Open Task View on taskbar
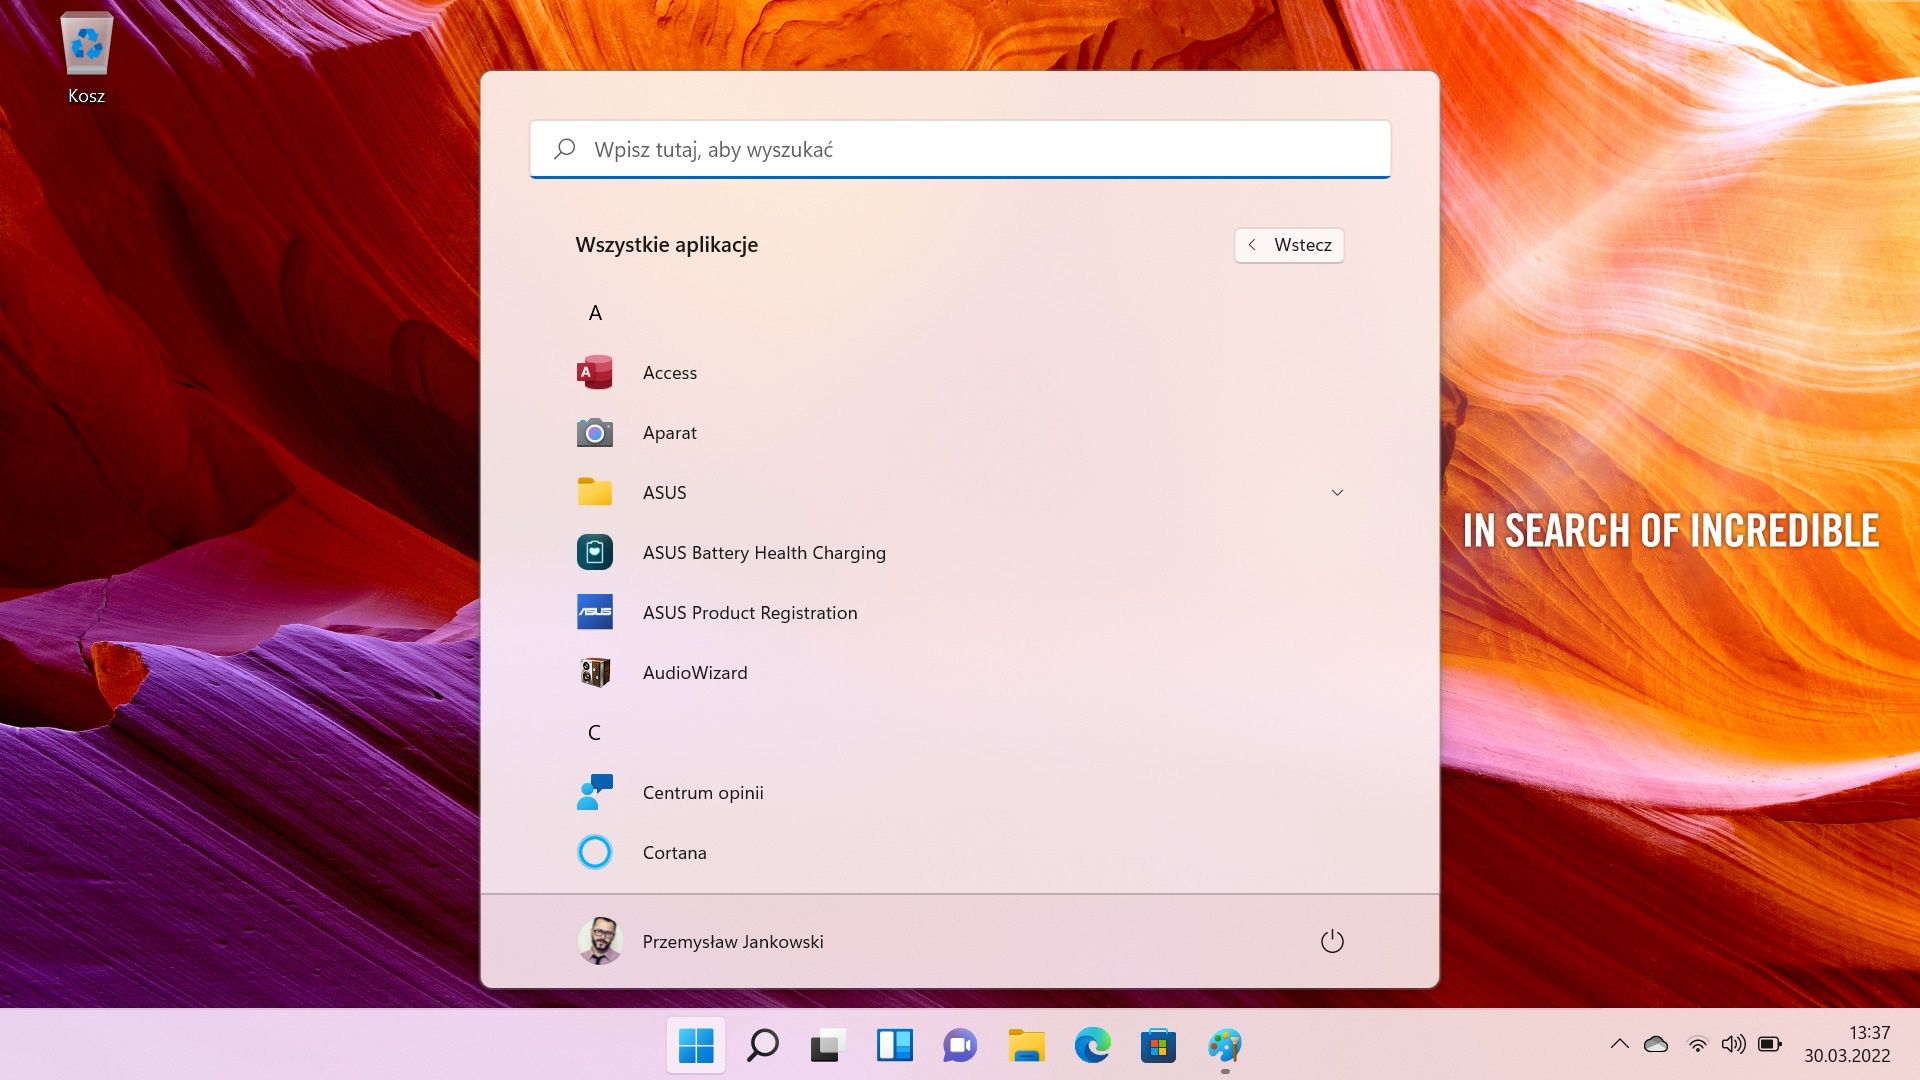The image size is (1920, 1080). (828, 1046)
